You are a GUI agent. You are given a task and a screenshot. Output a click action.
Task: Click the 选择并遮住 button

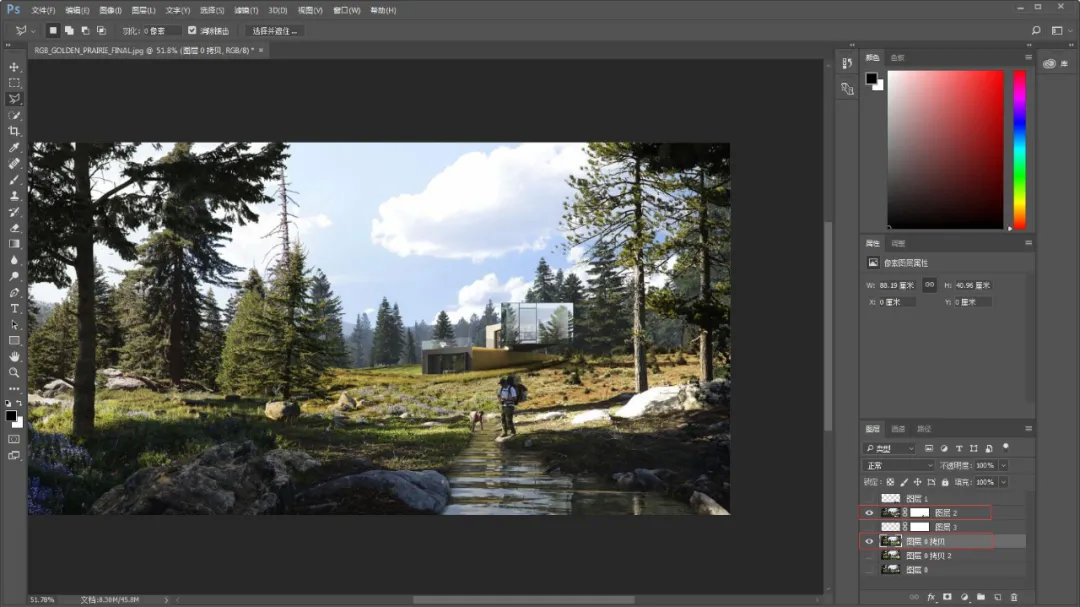pyautogui.click(x=274, y=31)
